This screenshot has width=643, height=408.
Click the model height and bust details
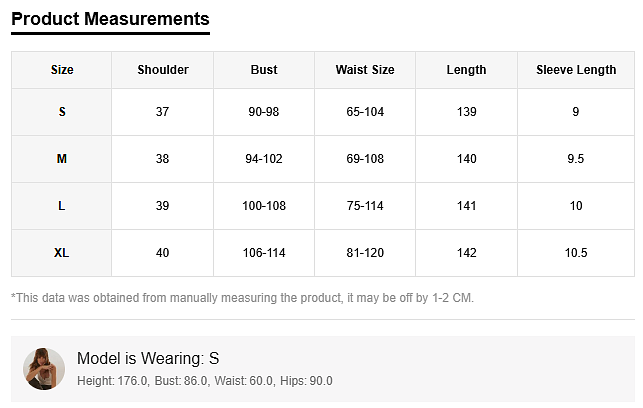point(204,381)
